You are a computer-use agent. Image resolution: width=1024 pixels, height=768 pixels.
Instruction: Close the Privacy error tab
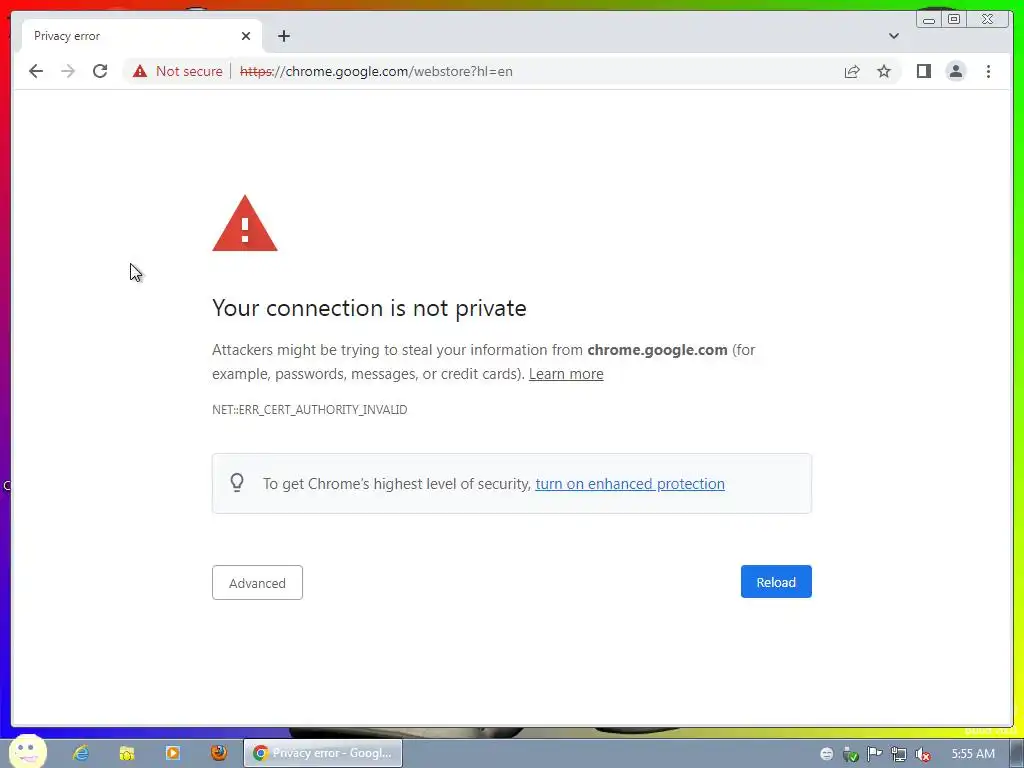246,36
